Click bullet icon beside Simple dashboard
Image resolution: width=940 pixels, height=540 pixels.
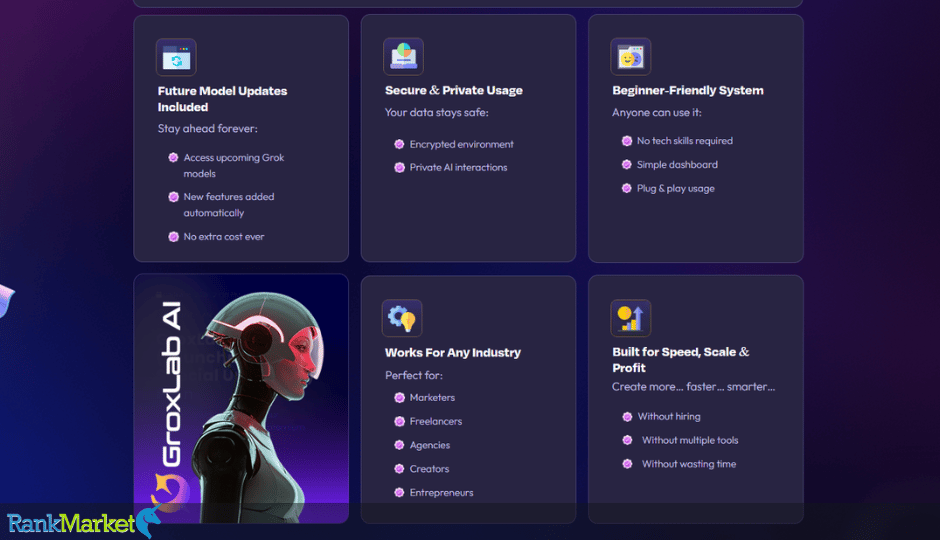(626, 164)
